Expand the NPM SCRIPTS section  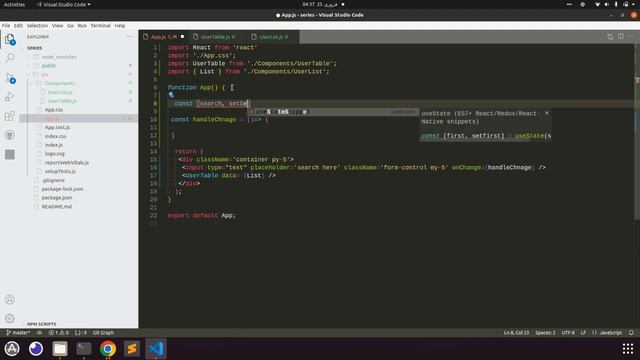(x=41, y=324)
